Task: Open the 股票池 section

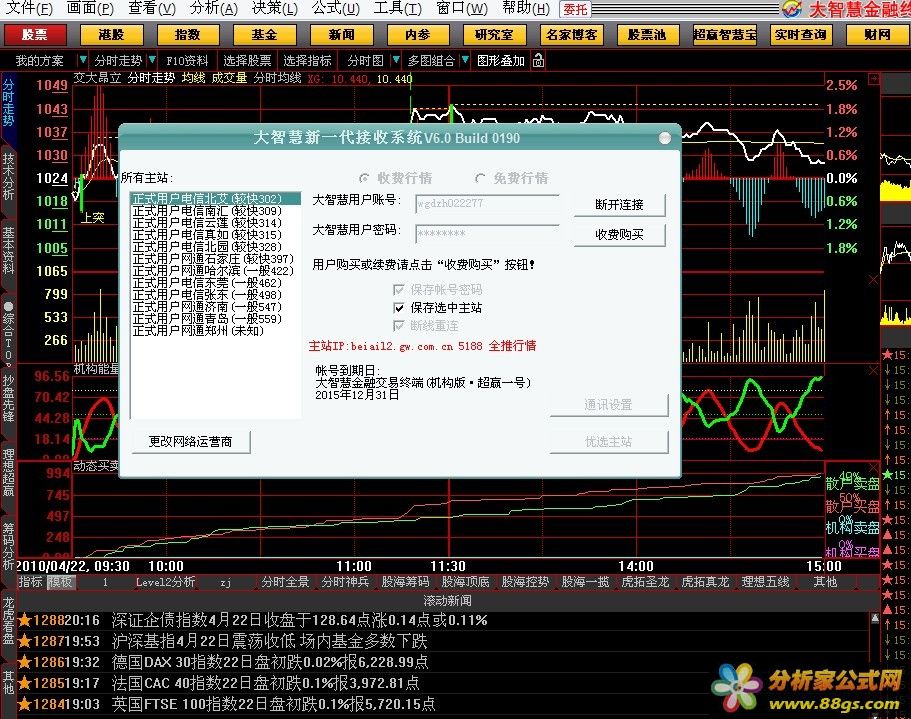Action: click(x=647, y=35)
